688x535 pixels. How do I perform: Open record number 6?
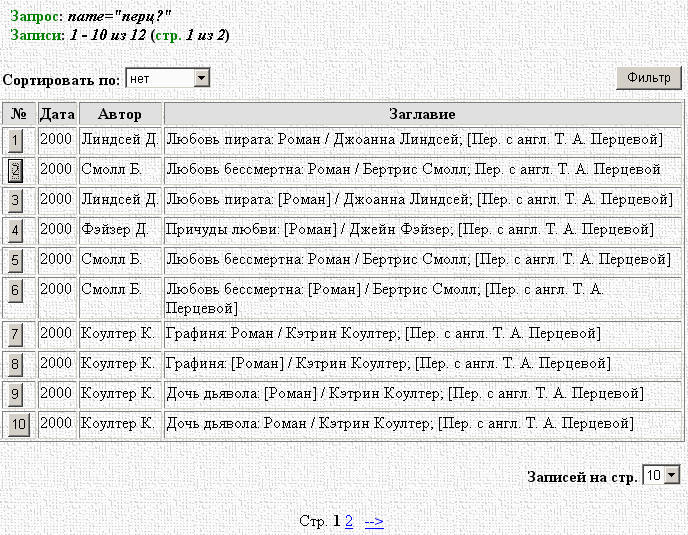click(x=16, y=291)
